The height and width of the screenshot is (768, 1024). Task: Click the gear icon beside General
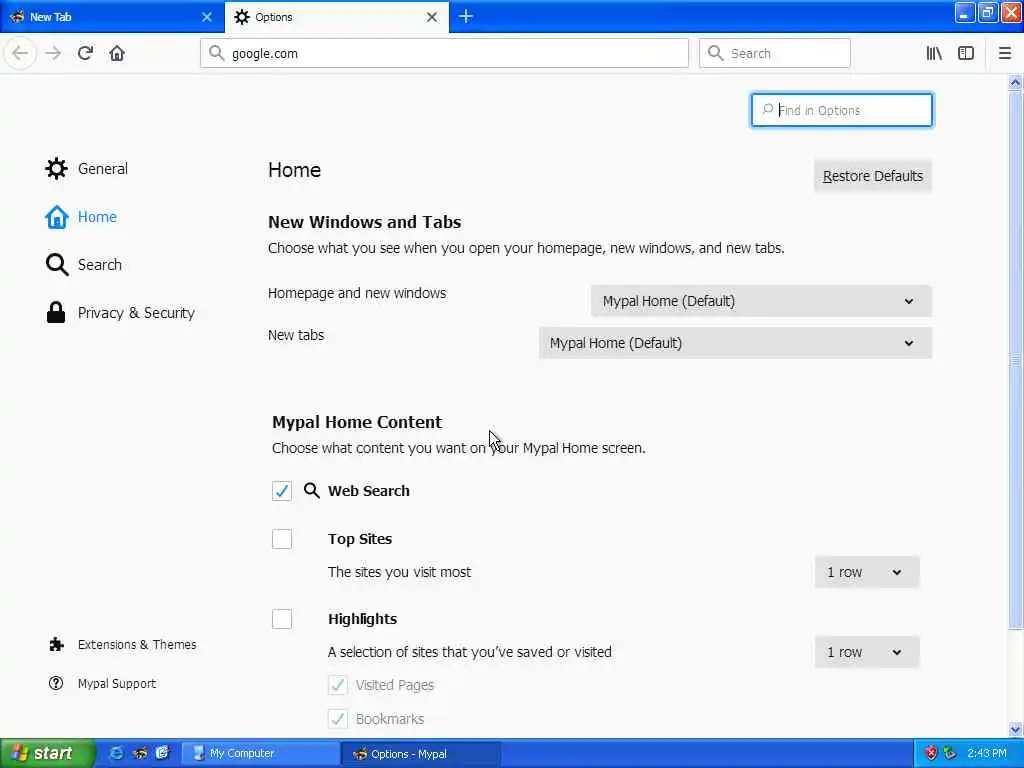click(56, 168)
